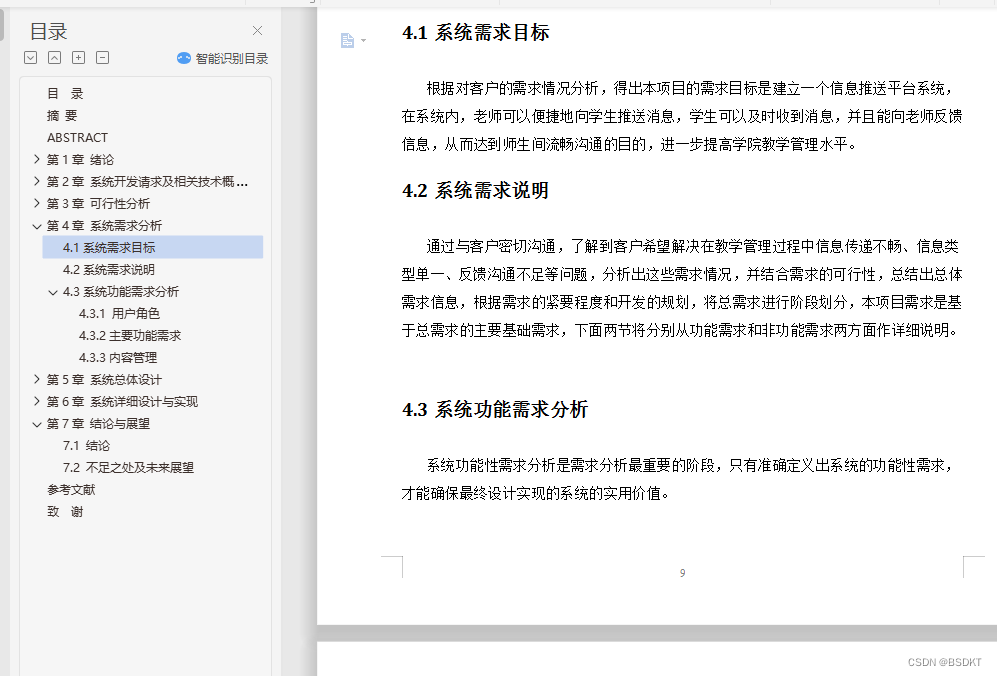The image size is (997, 676).
Task: Click paragraph starting 系统功能性需求分析是需求分析
Action: [x=678, y=479]
